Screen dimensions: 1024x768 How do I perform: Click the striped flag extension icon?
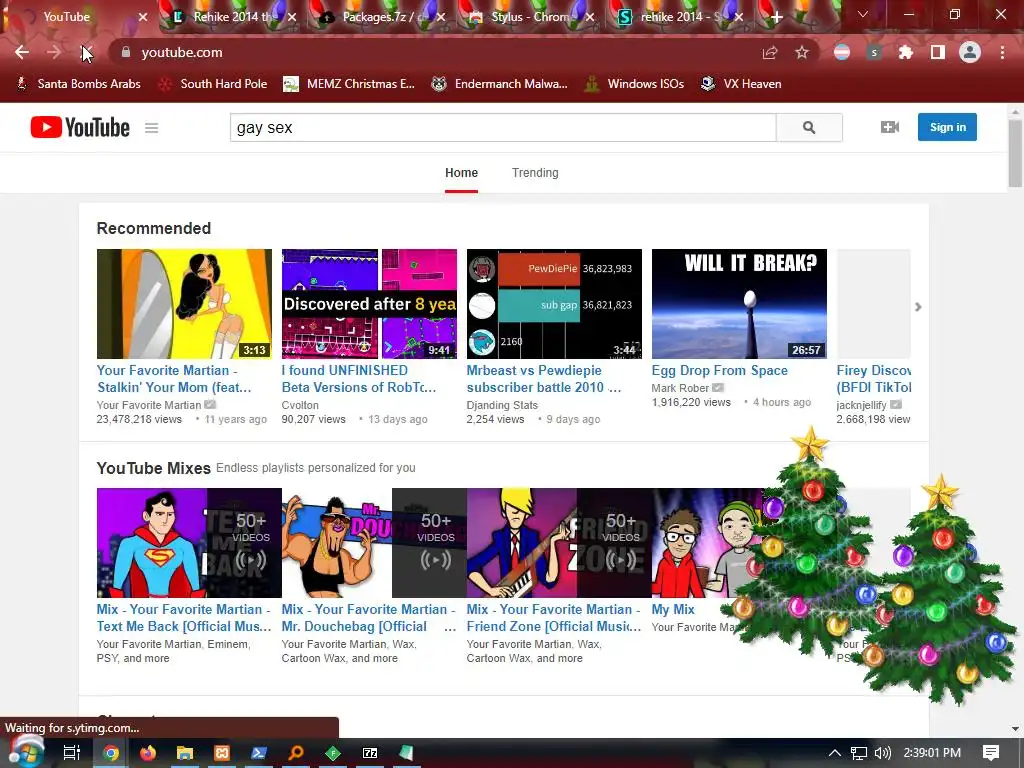coord(842,52)
